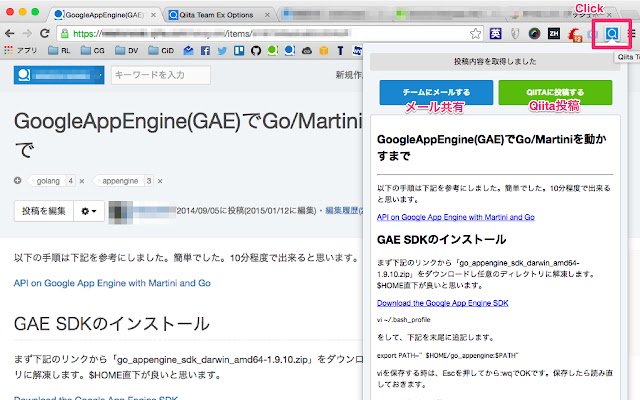Click the browser address bar
640x400 pixels.
click(x=269, y=33)
